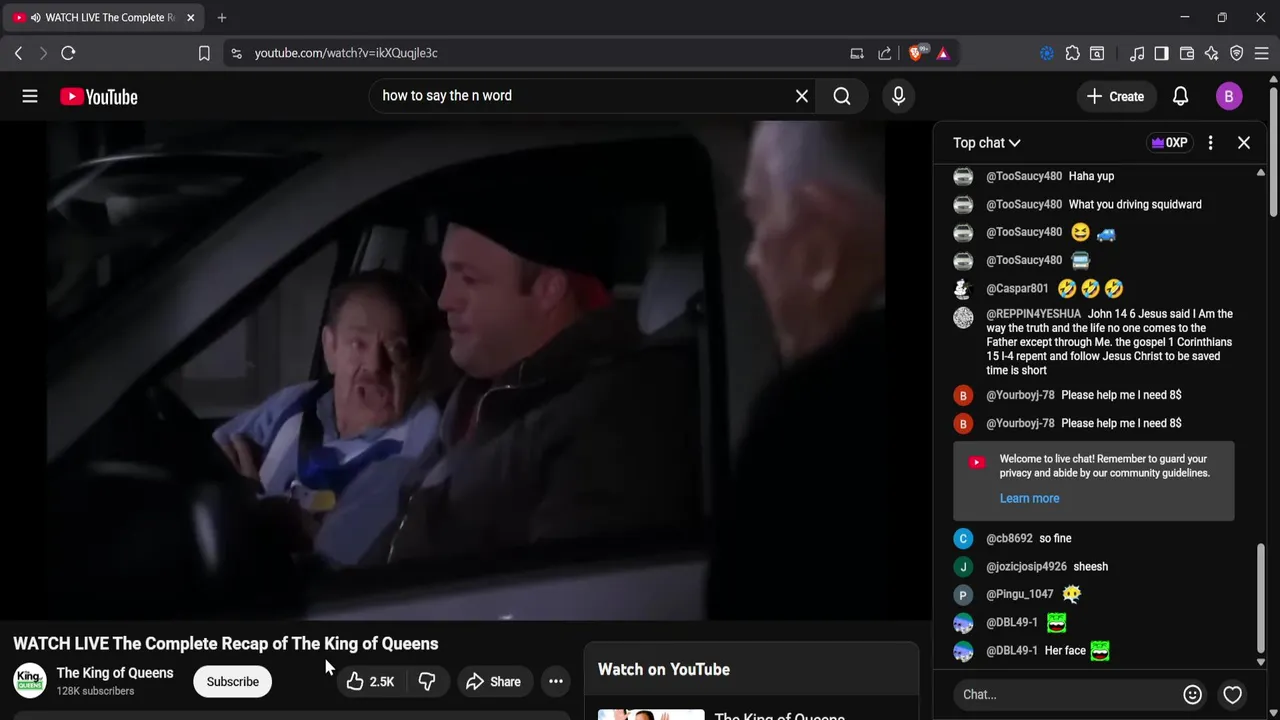The width and height of the screenshot is (1280, 720).
Task: Open Brave playlist music note icon
Action: coord(1137,53)
